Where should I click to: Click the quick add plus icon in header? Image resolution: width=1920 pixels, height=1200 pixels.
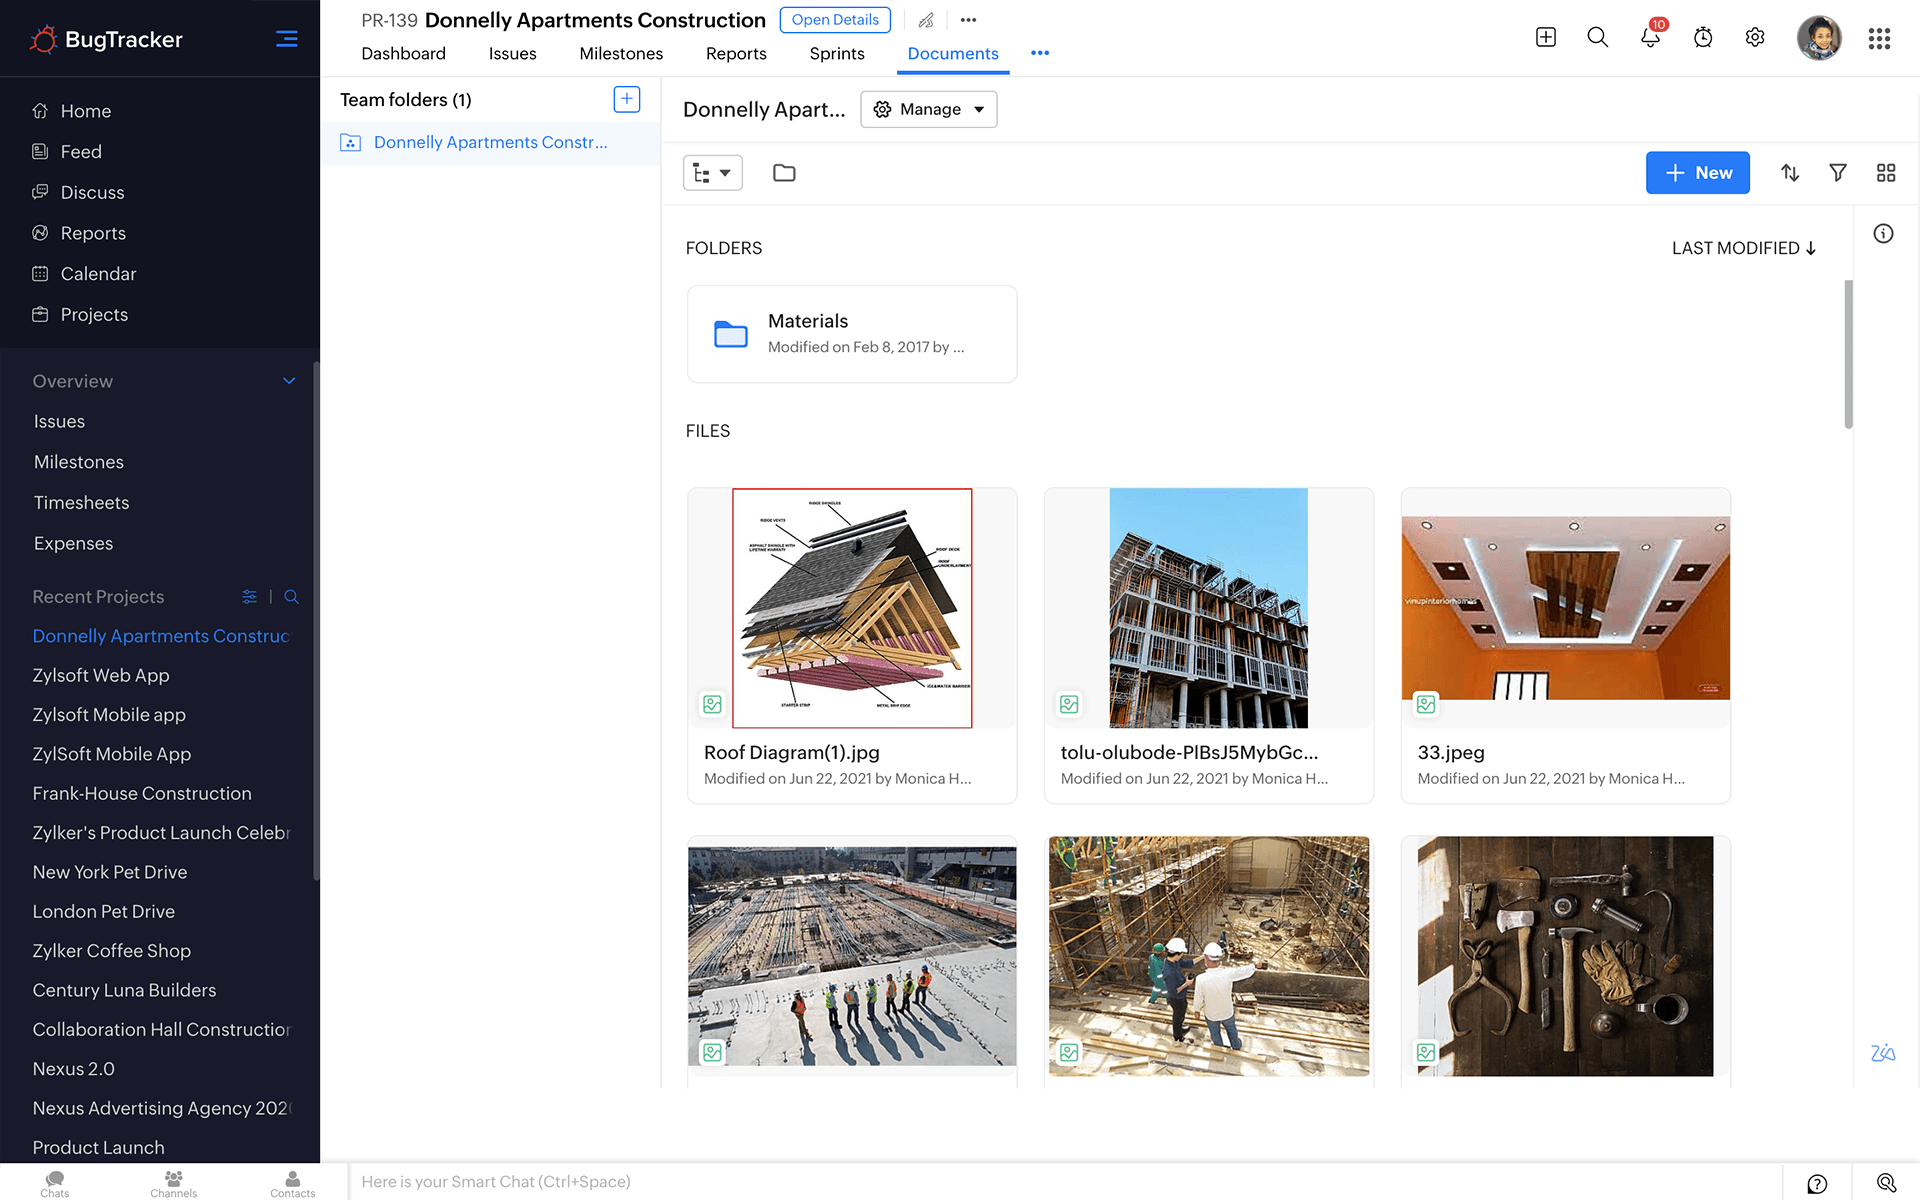pos(1546,38)
